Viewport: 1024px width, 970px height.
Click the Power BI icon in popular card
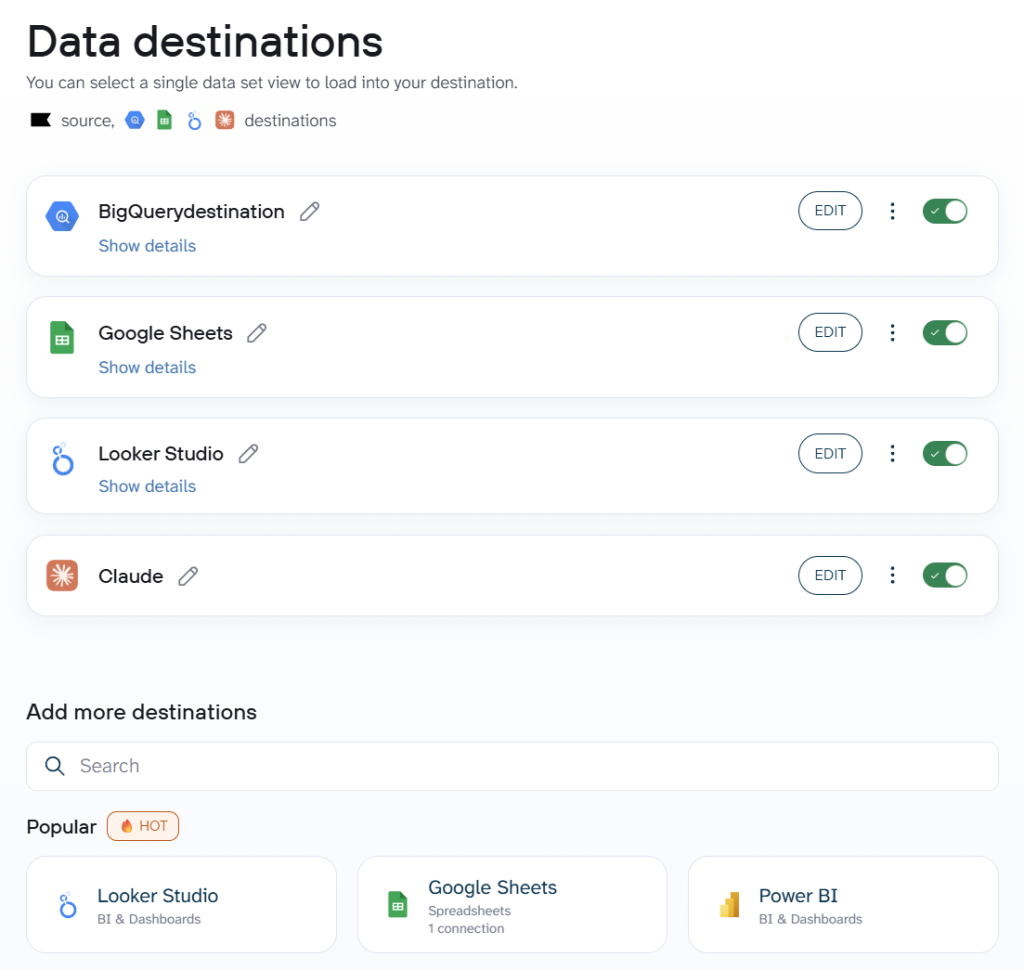(729, 905)
